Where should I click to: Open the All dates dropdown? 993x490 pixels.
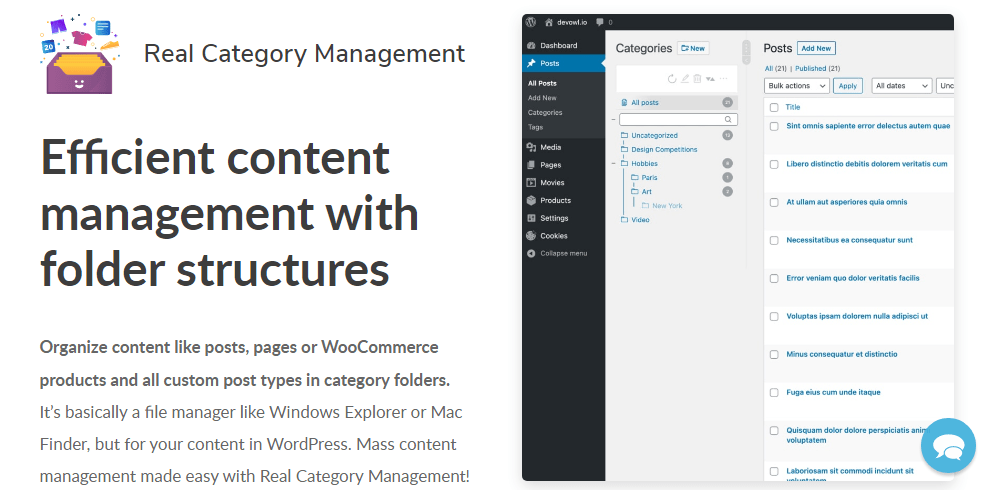(x=902, y=85)
